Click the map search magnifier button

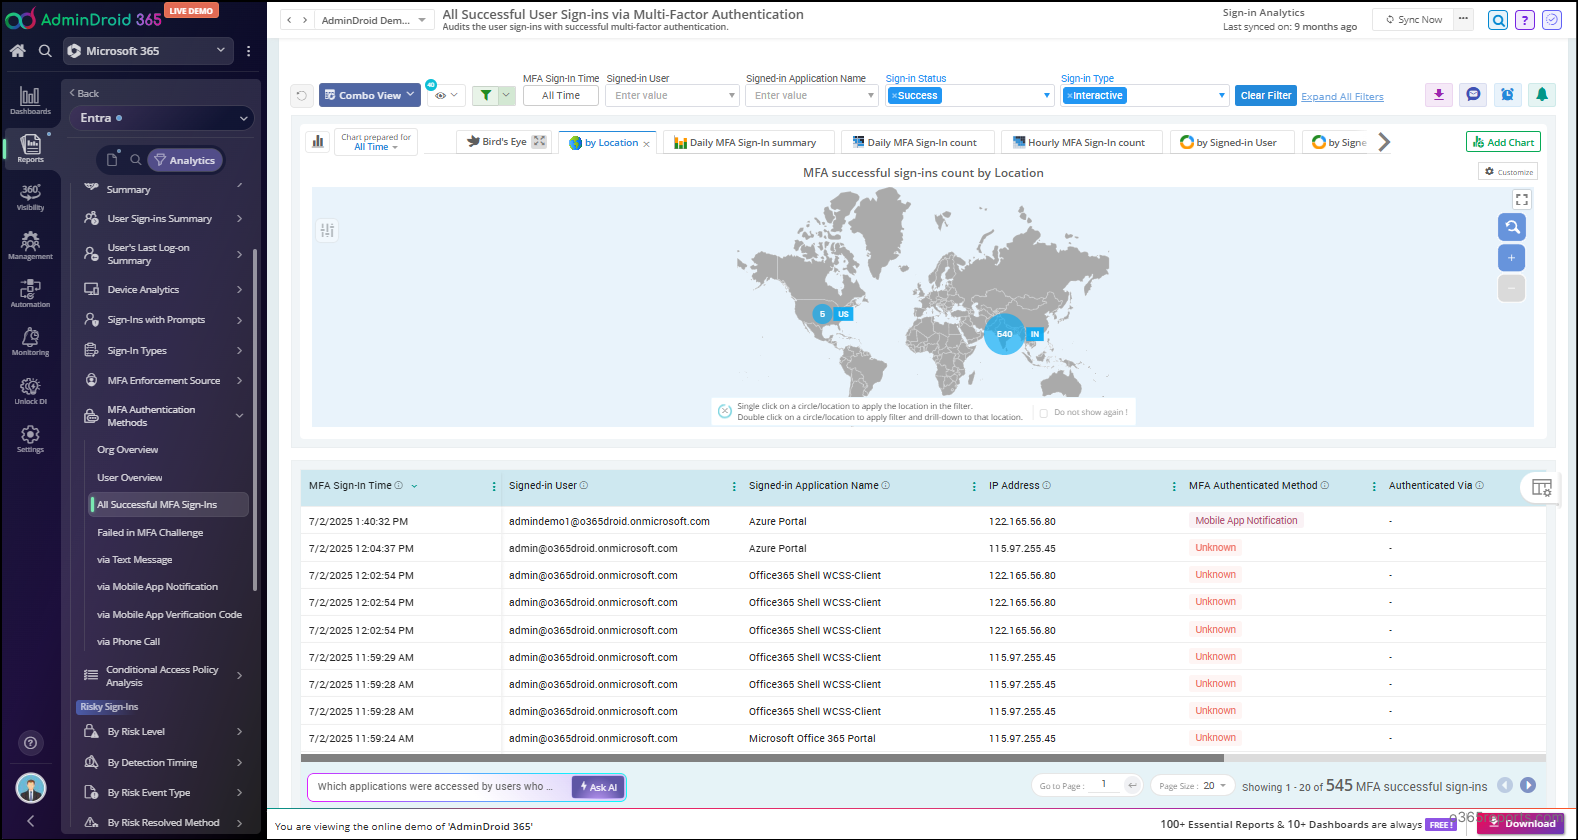[1511, 227]
